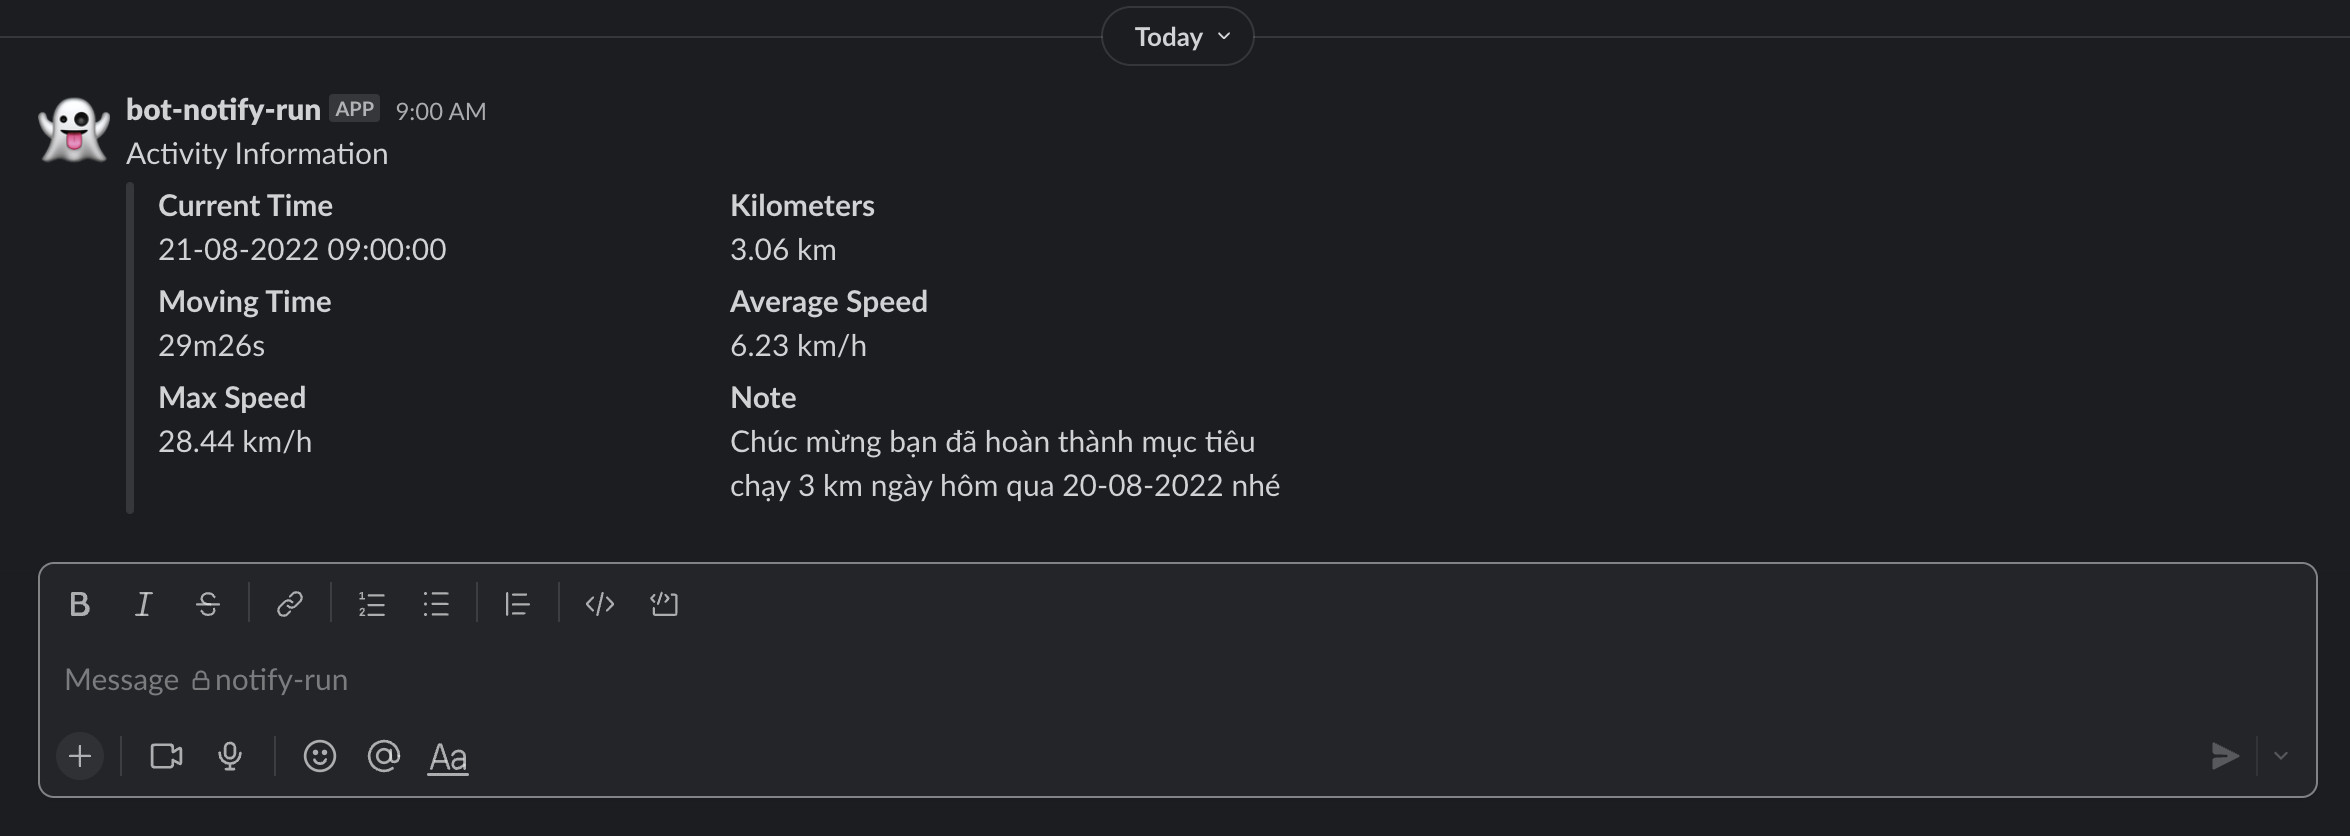Click the message timestamp 9:00 AM
This screenshot has width=2350, height=836.
pos(441,111)
